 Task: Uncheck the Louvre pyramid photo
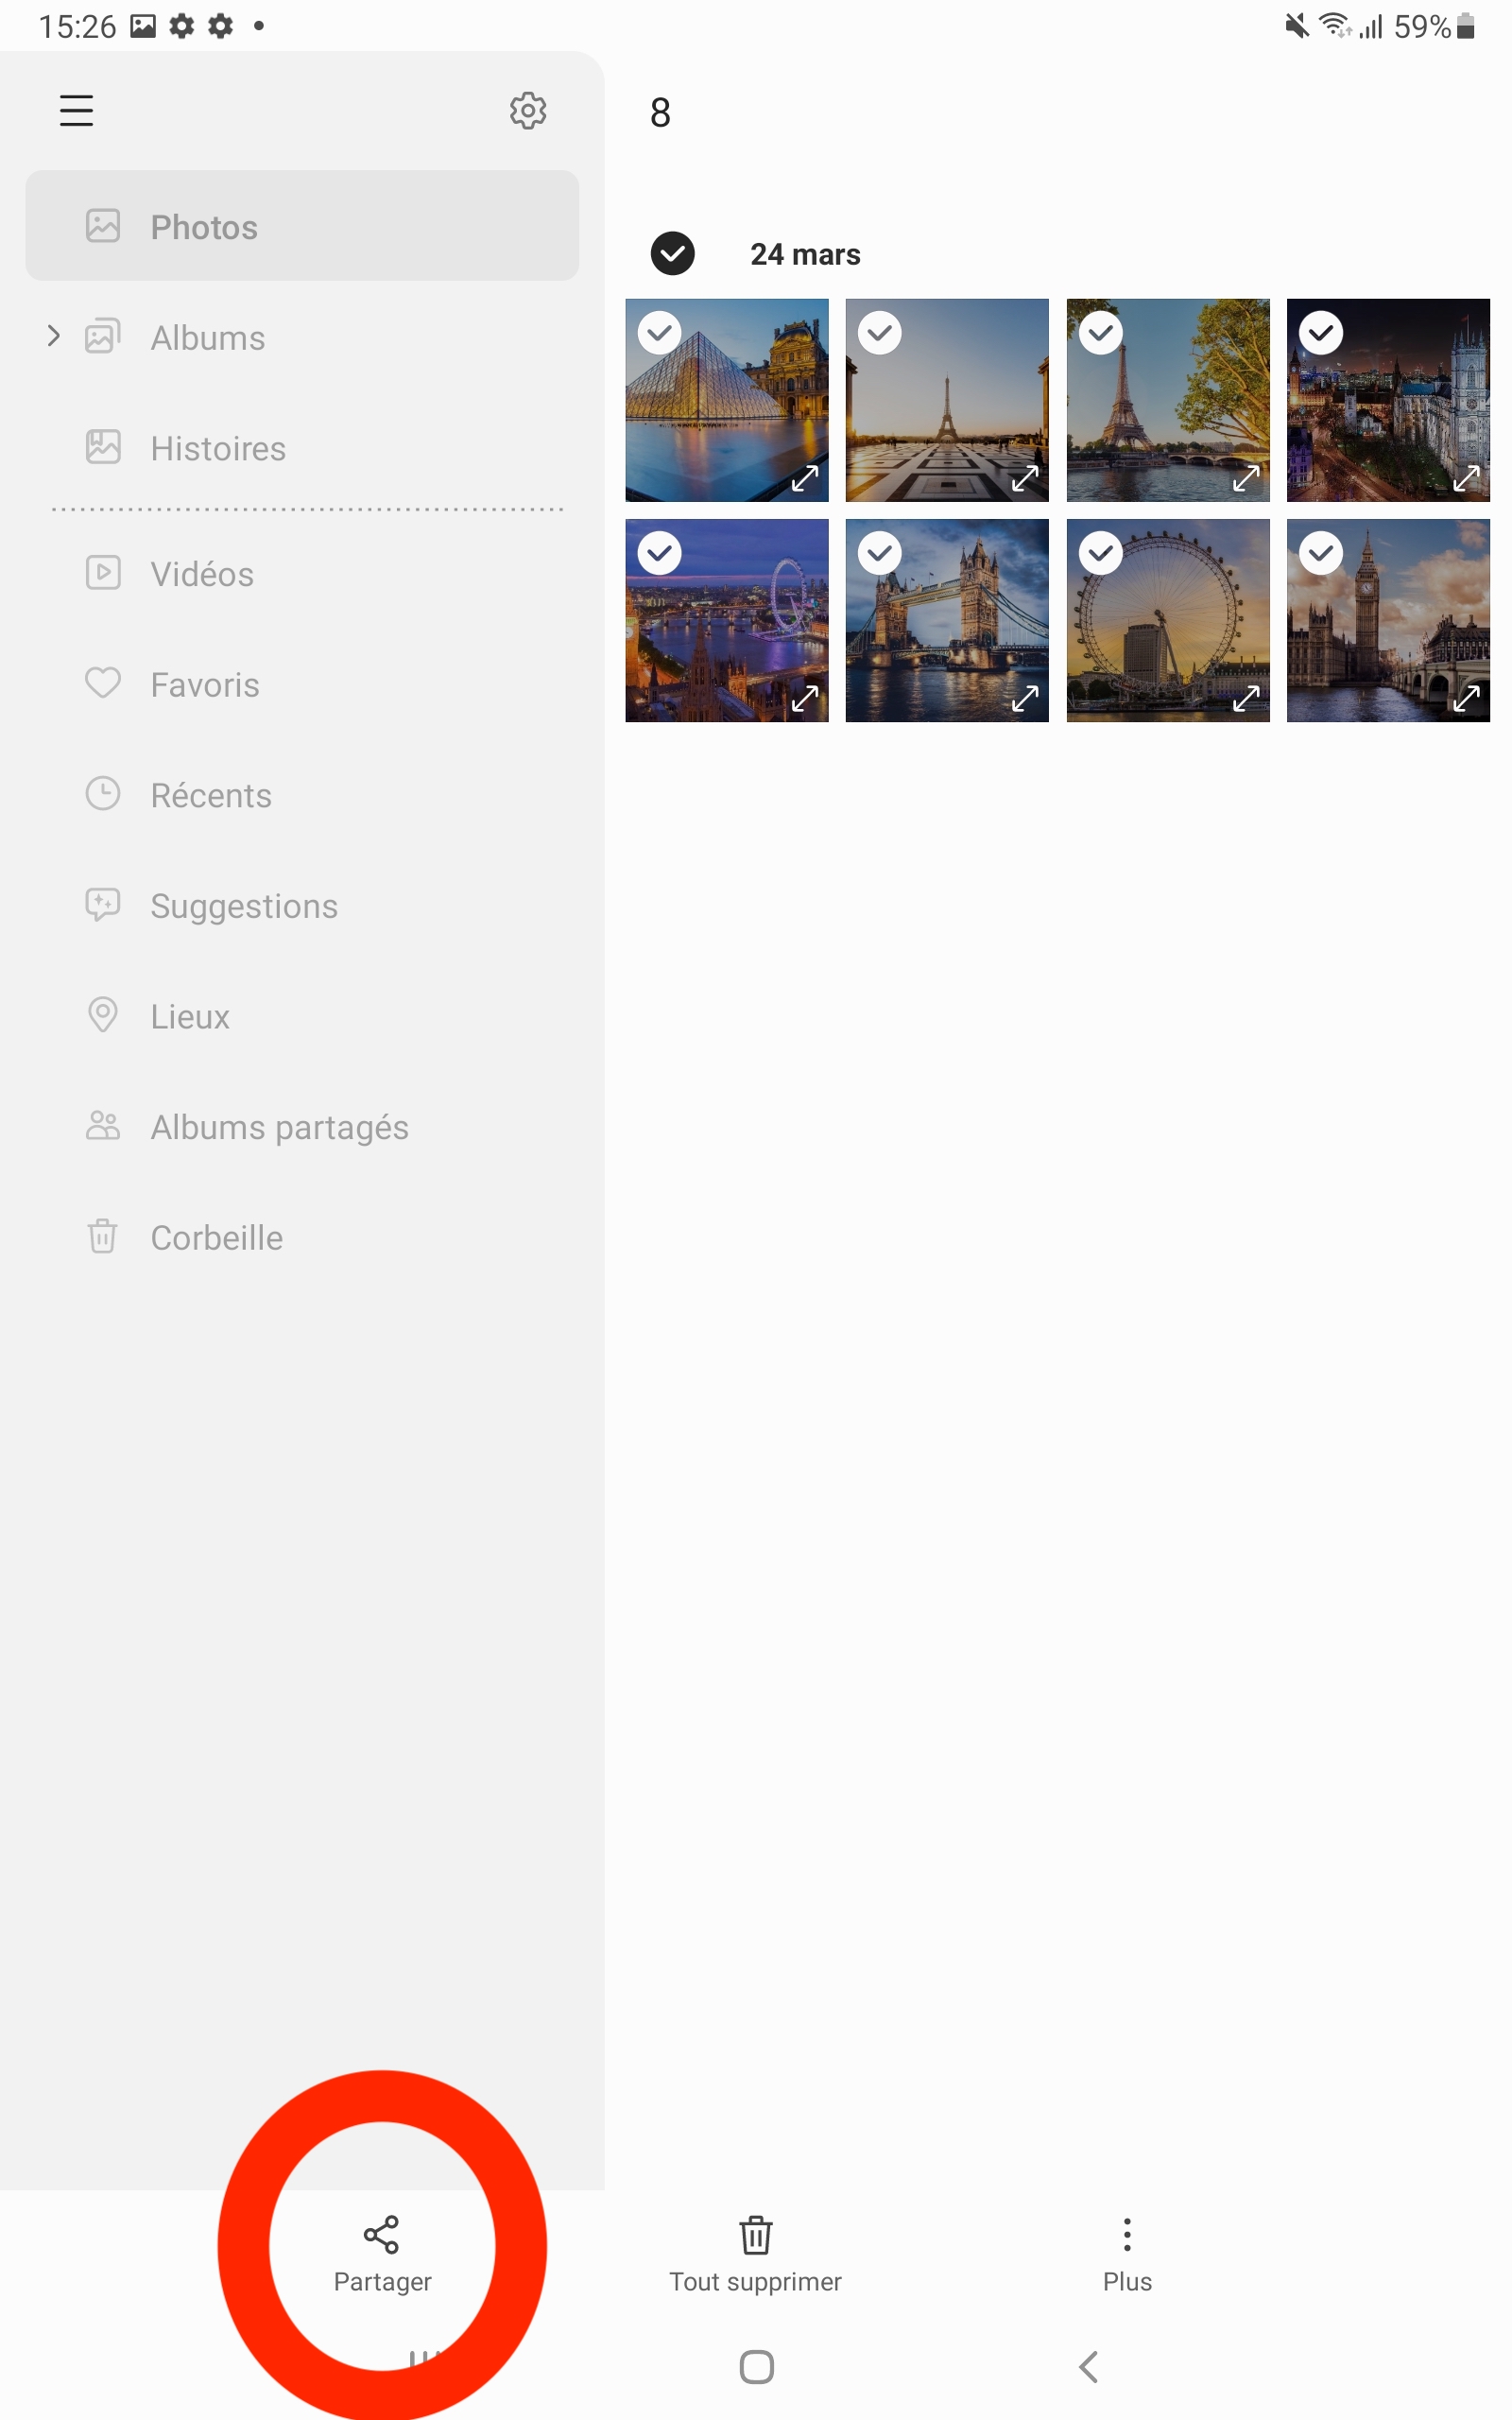[x=660, y=333]
